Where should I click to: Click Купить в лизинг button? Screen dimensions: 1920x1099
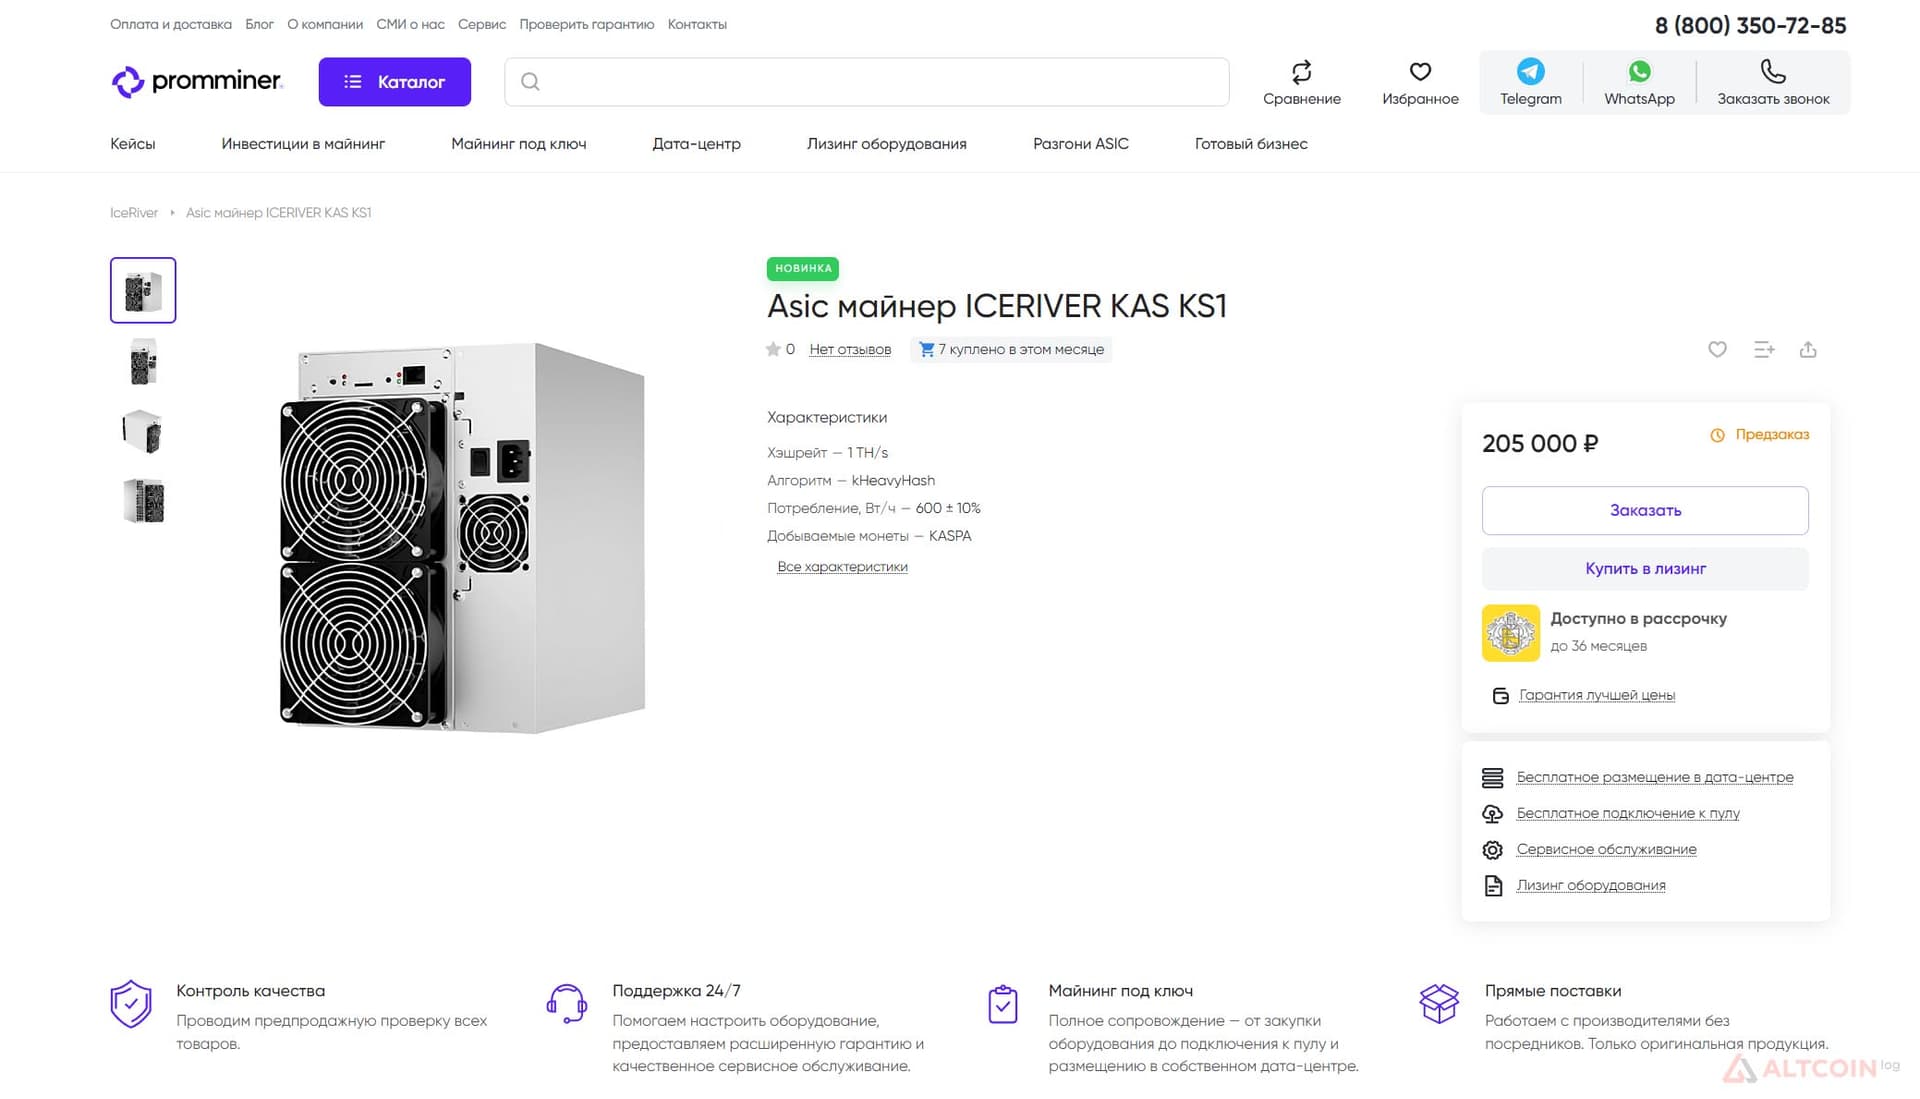tap(1645, 569)
